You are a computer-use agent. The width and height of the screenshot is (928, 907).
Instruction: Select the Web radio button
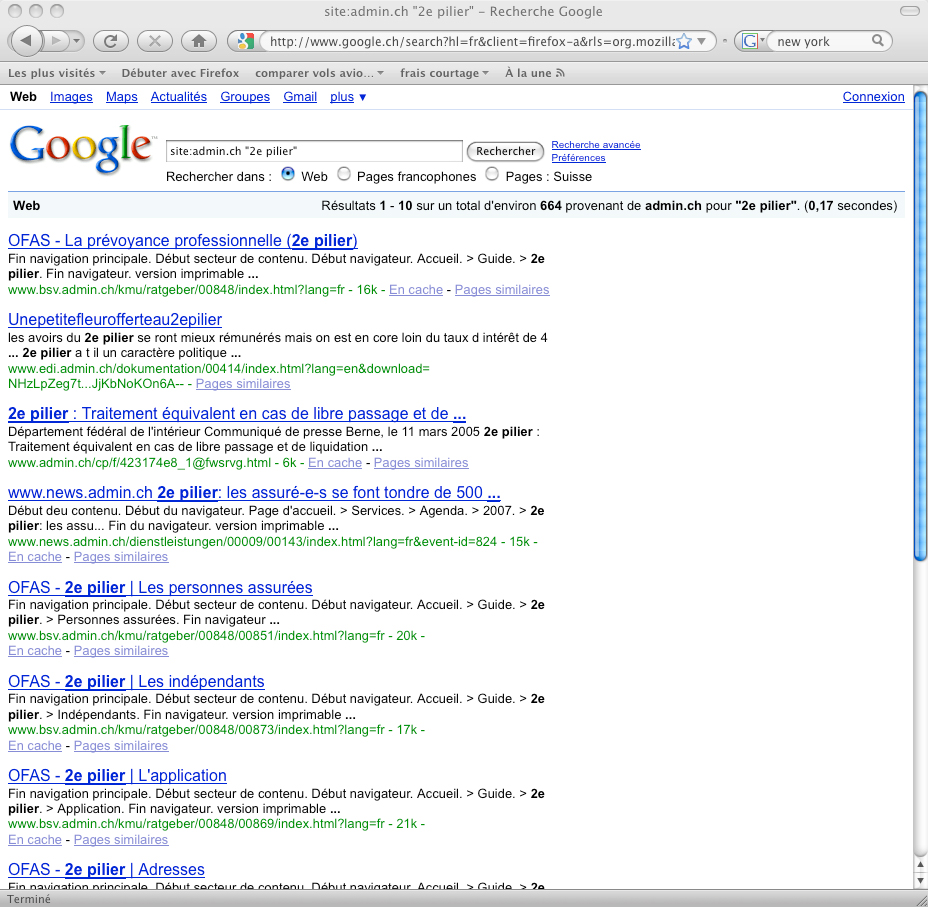[x=288, y=174]
